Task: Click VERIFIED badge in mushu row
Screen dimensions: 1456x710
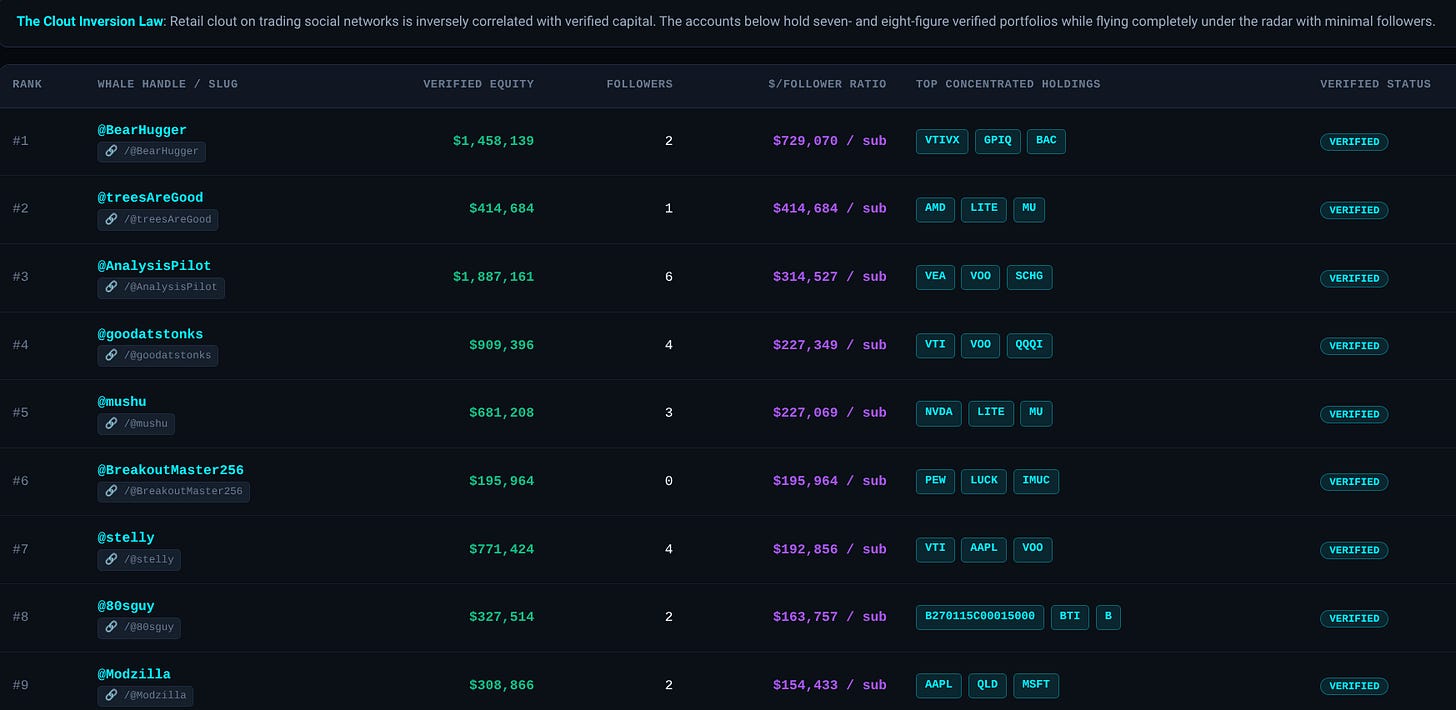Action: [x=1354, y=414]
